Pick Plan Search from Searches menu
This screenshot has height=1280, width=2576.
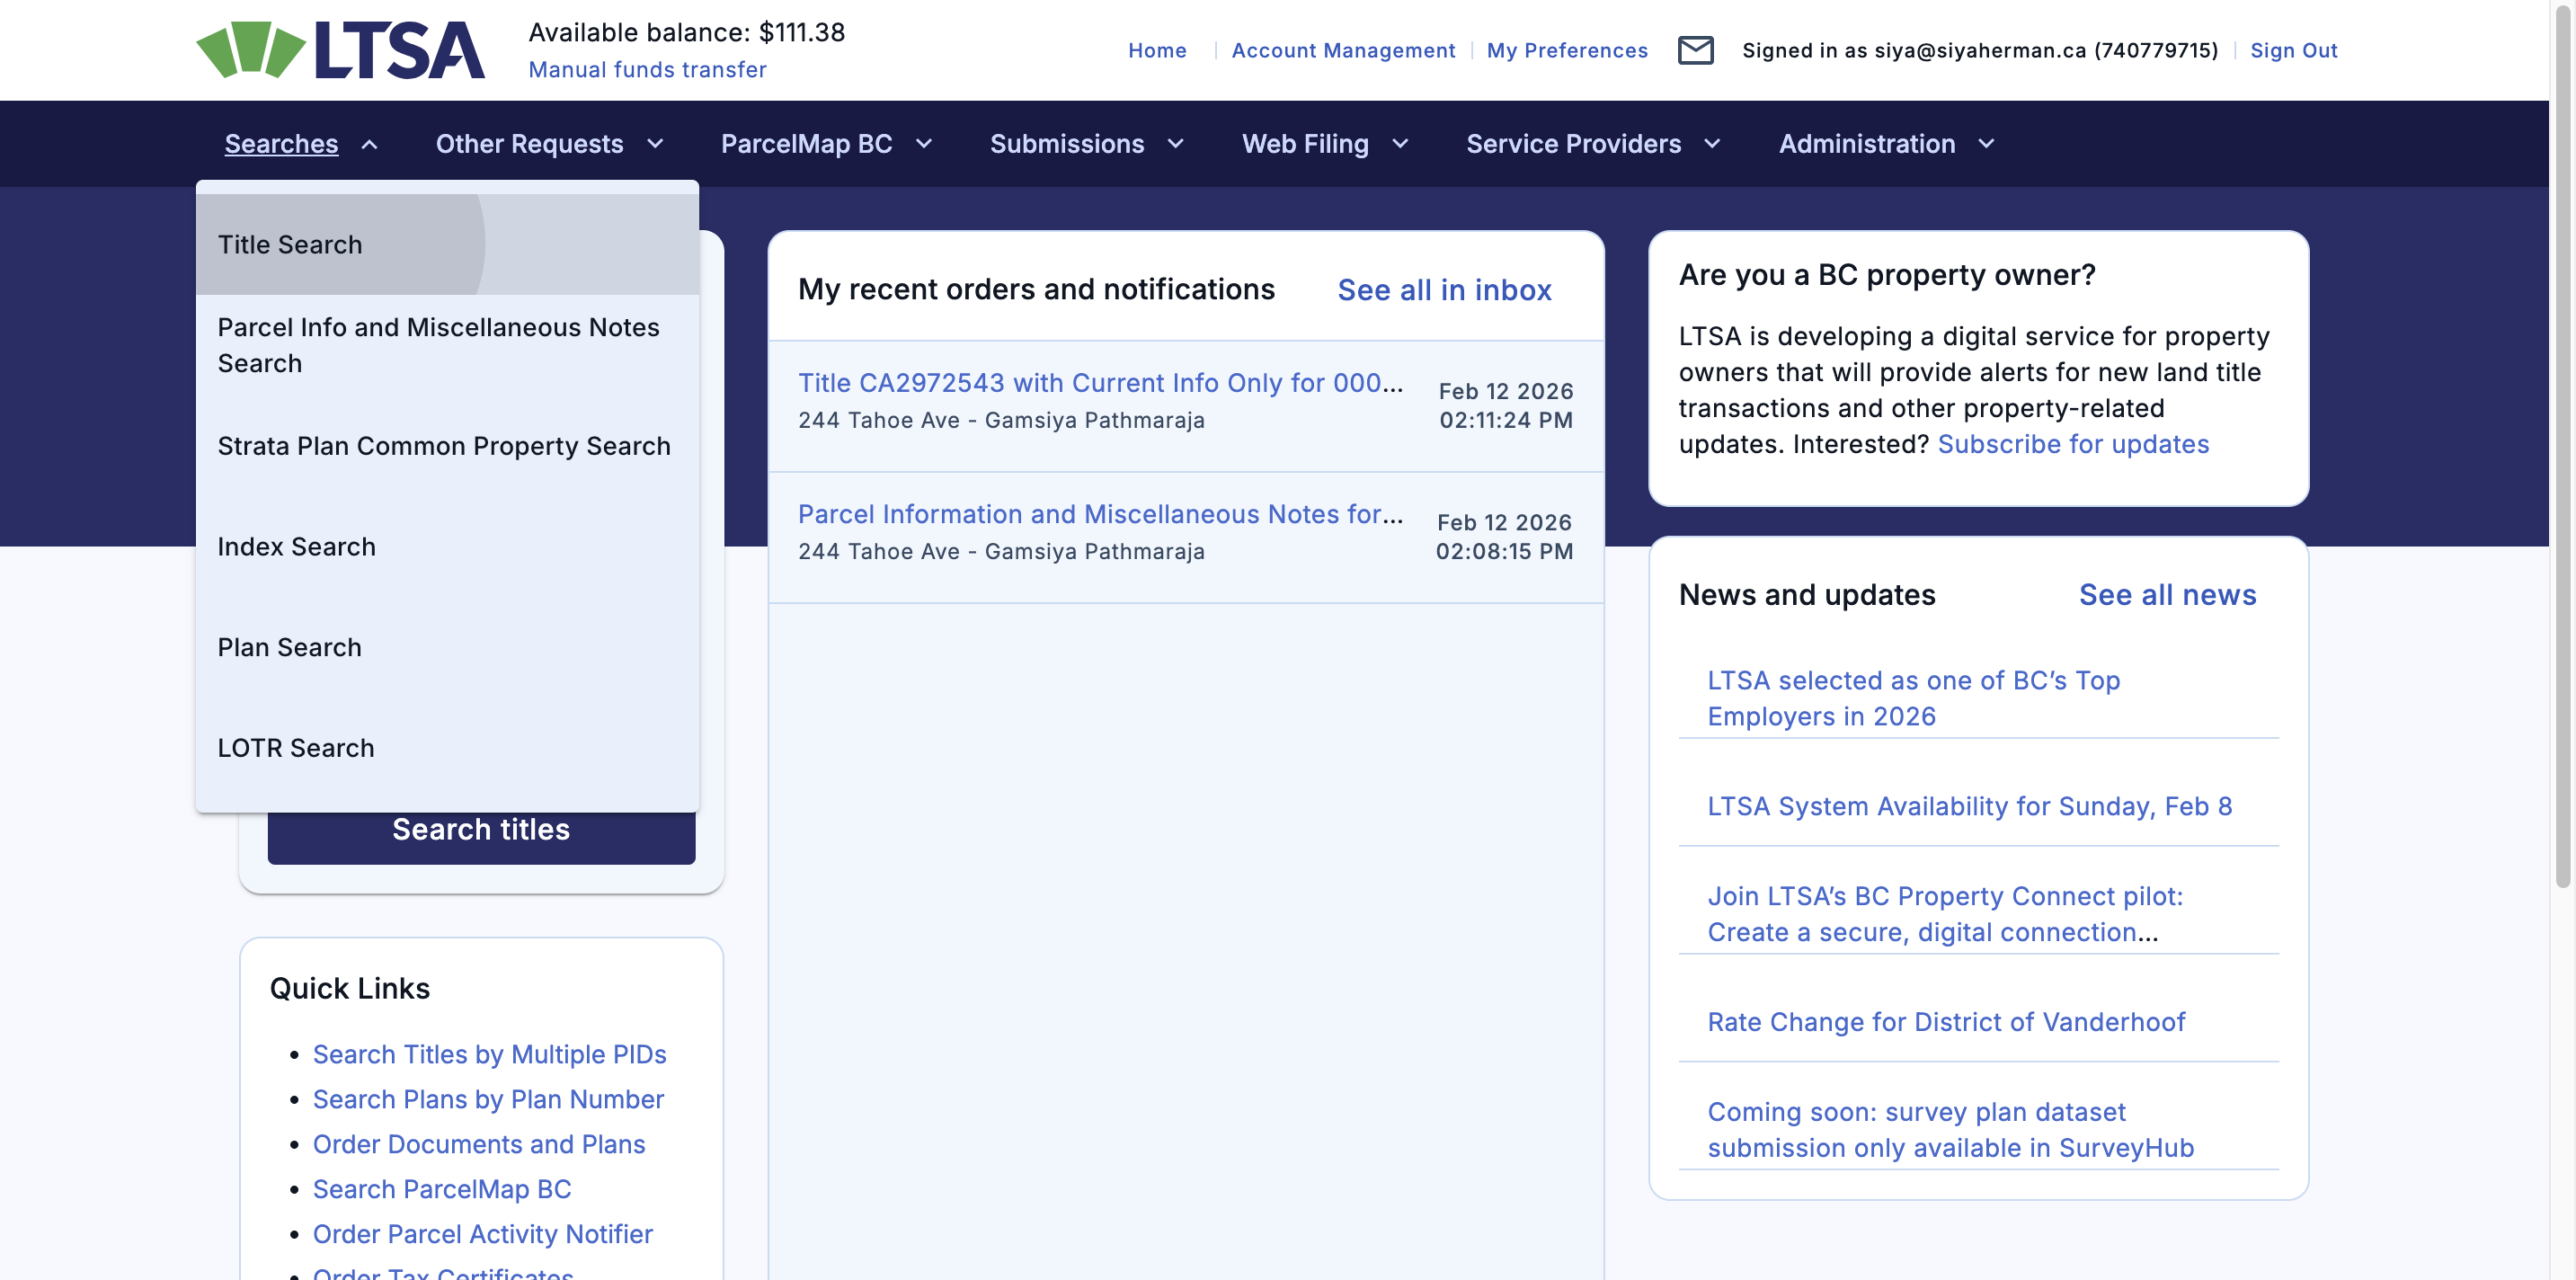coord(290,647)
